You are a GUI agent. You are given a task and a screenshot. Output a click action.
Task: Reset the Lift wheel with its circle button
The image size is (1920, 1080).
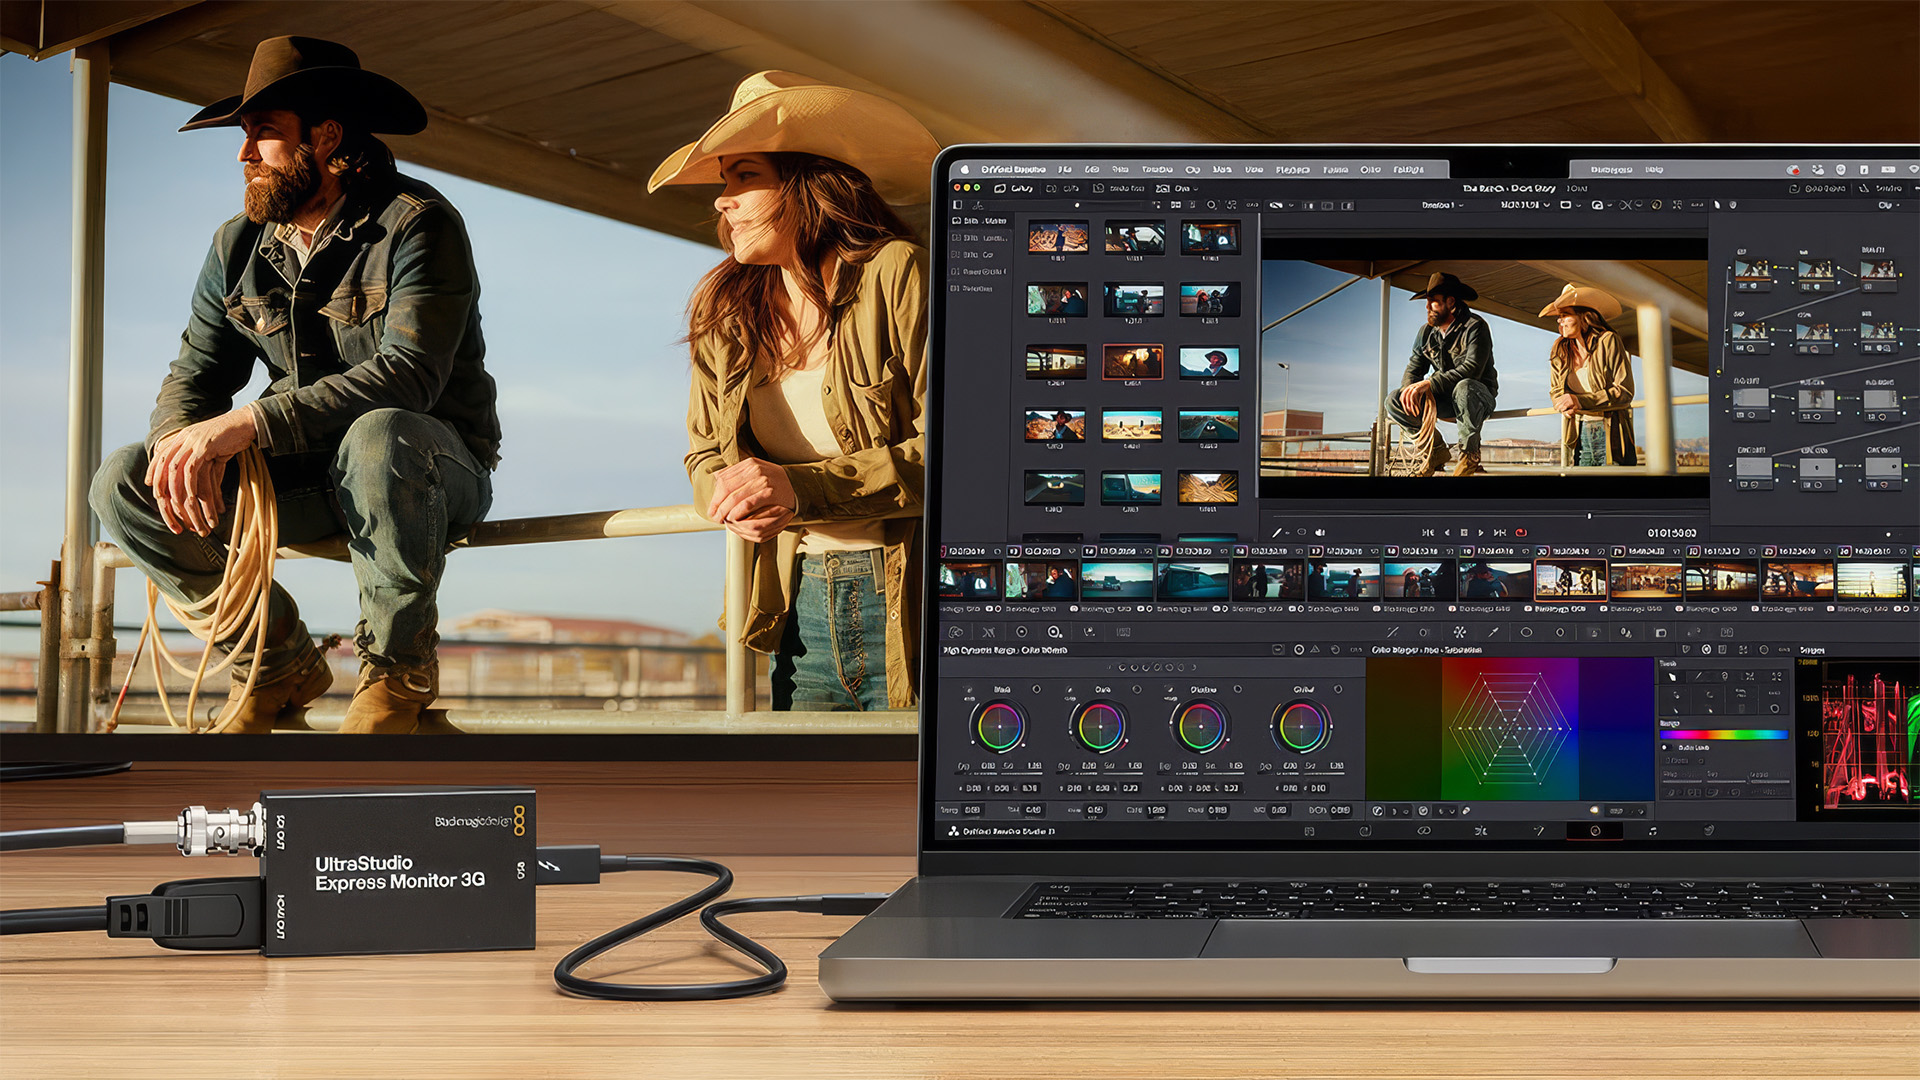1036,689
